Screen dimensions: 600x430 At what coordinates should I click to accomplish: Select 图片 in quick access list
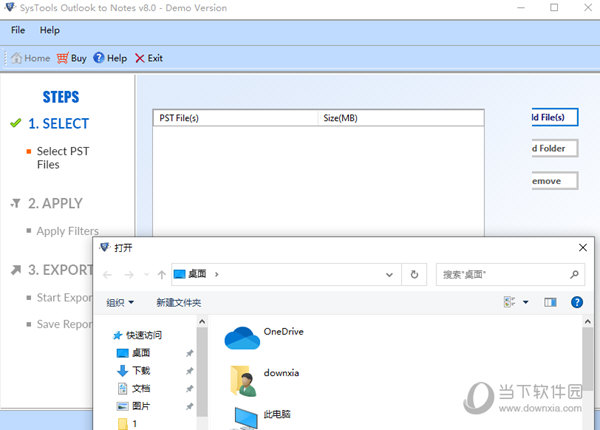pyautogui.click(x=133, y=406)
